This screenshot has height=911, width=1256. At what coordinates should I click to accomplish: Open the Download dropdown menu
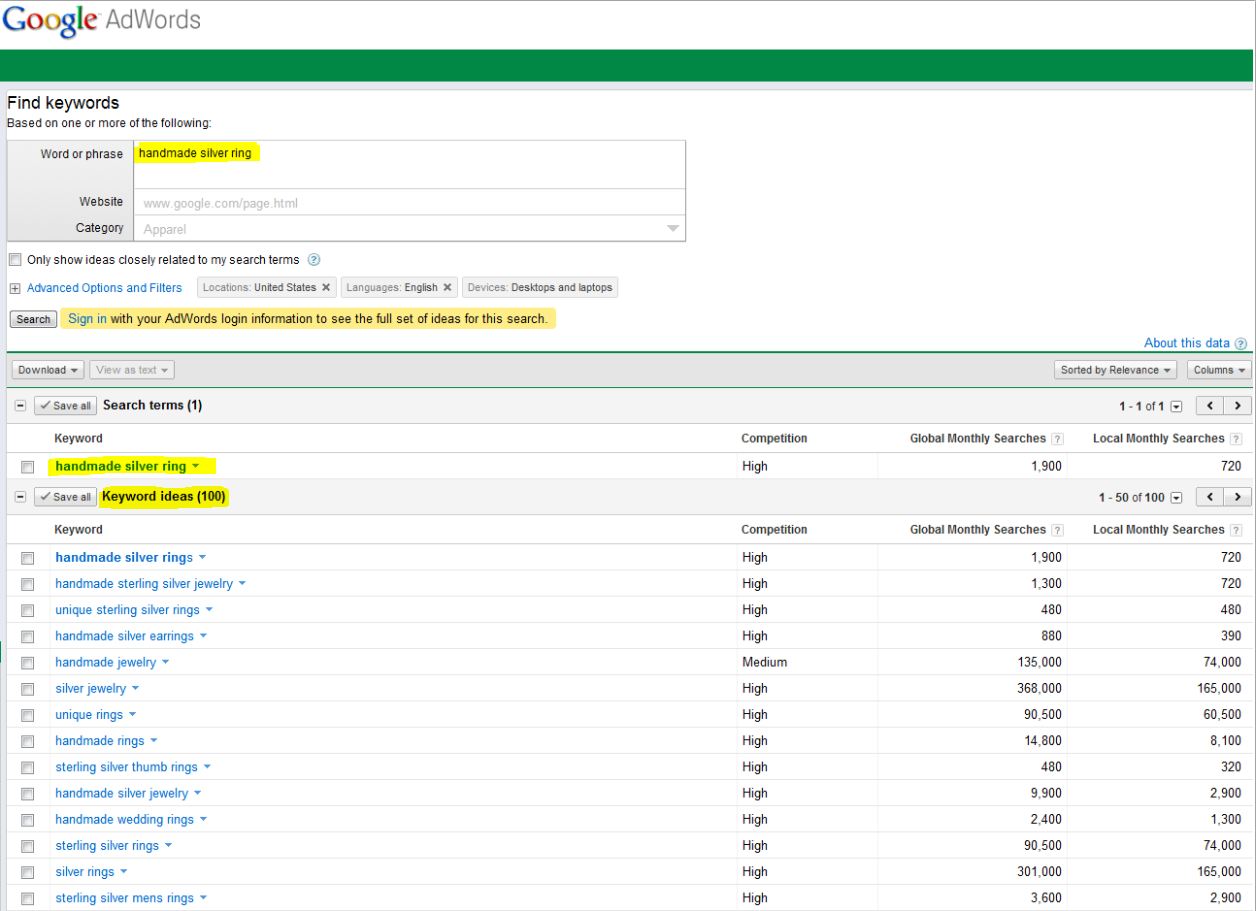pyautogui.click(x=49, y=370)
